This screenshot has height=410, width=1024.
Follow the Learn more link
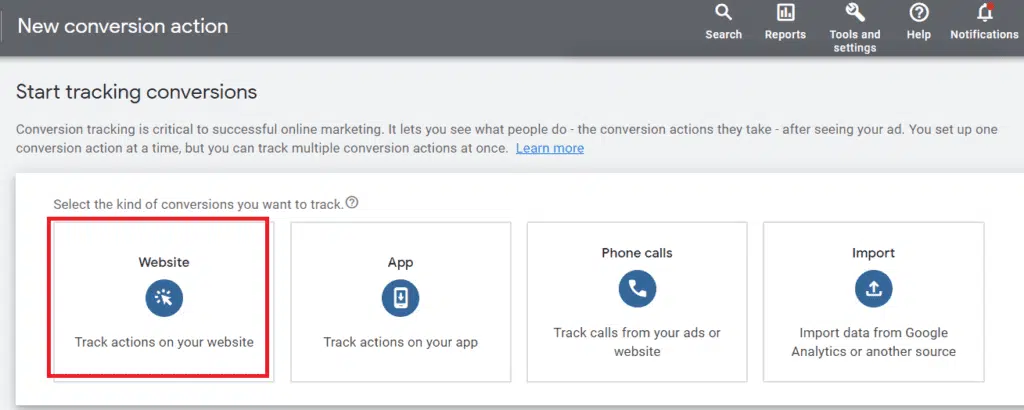(x=549, y=148)
